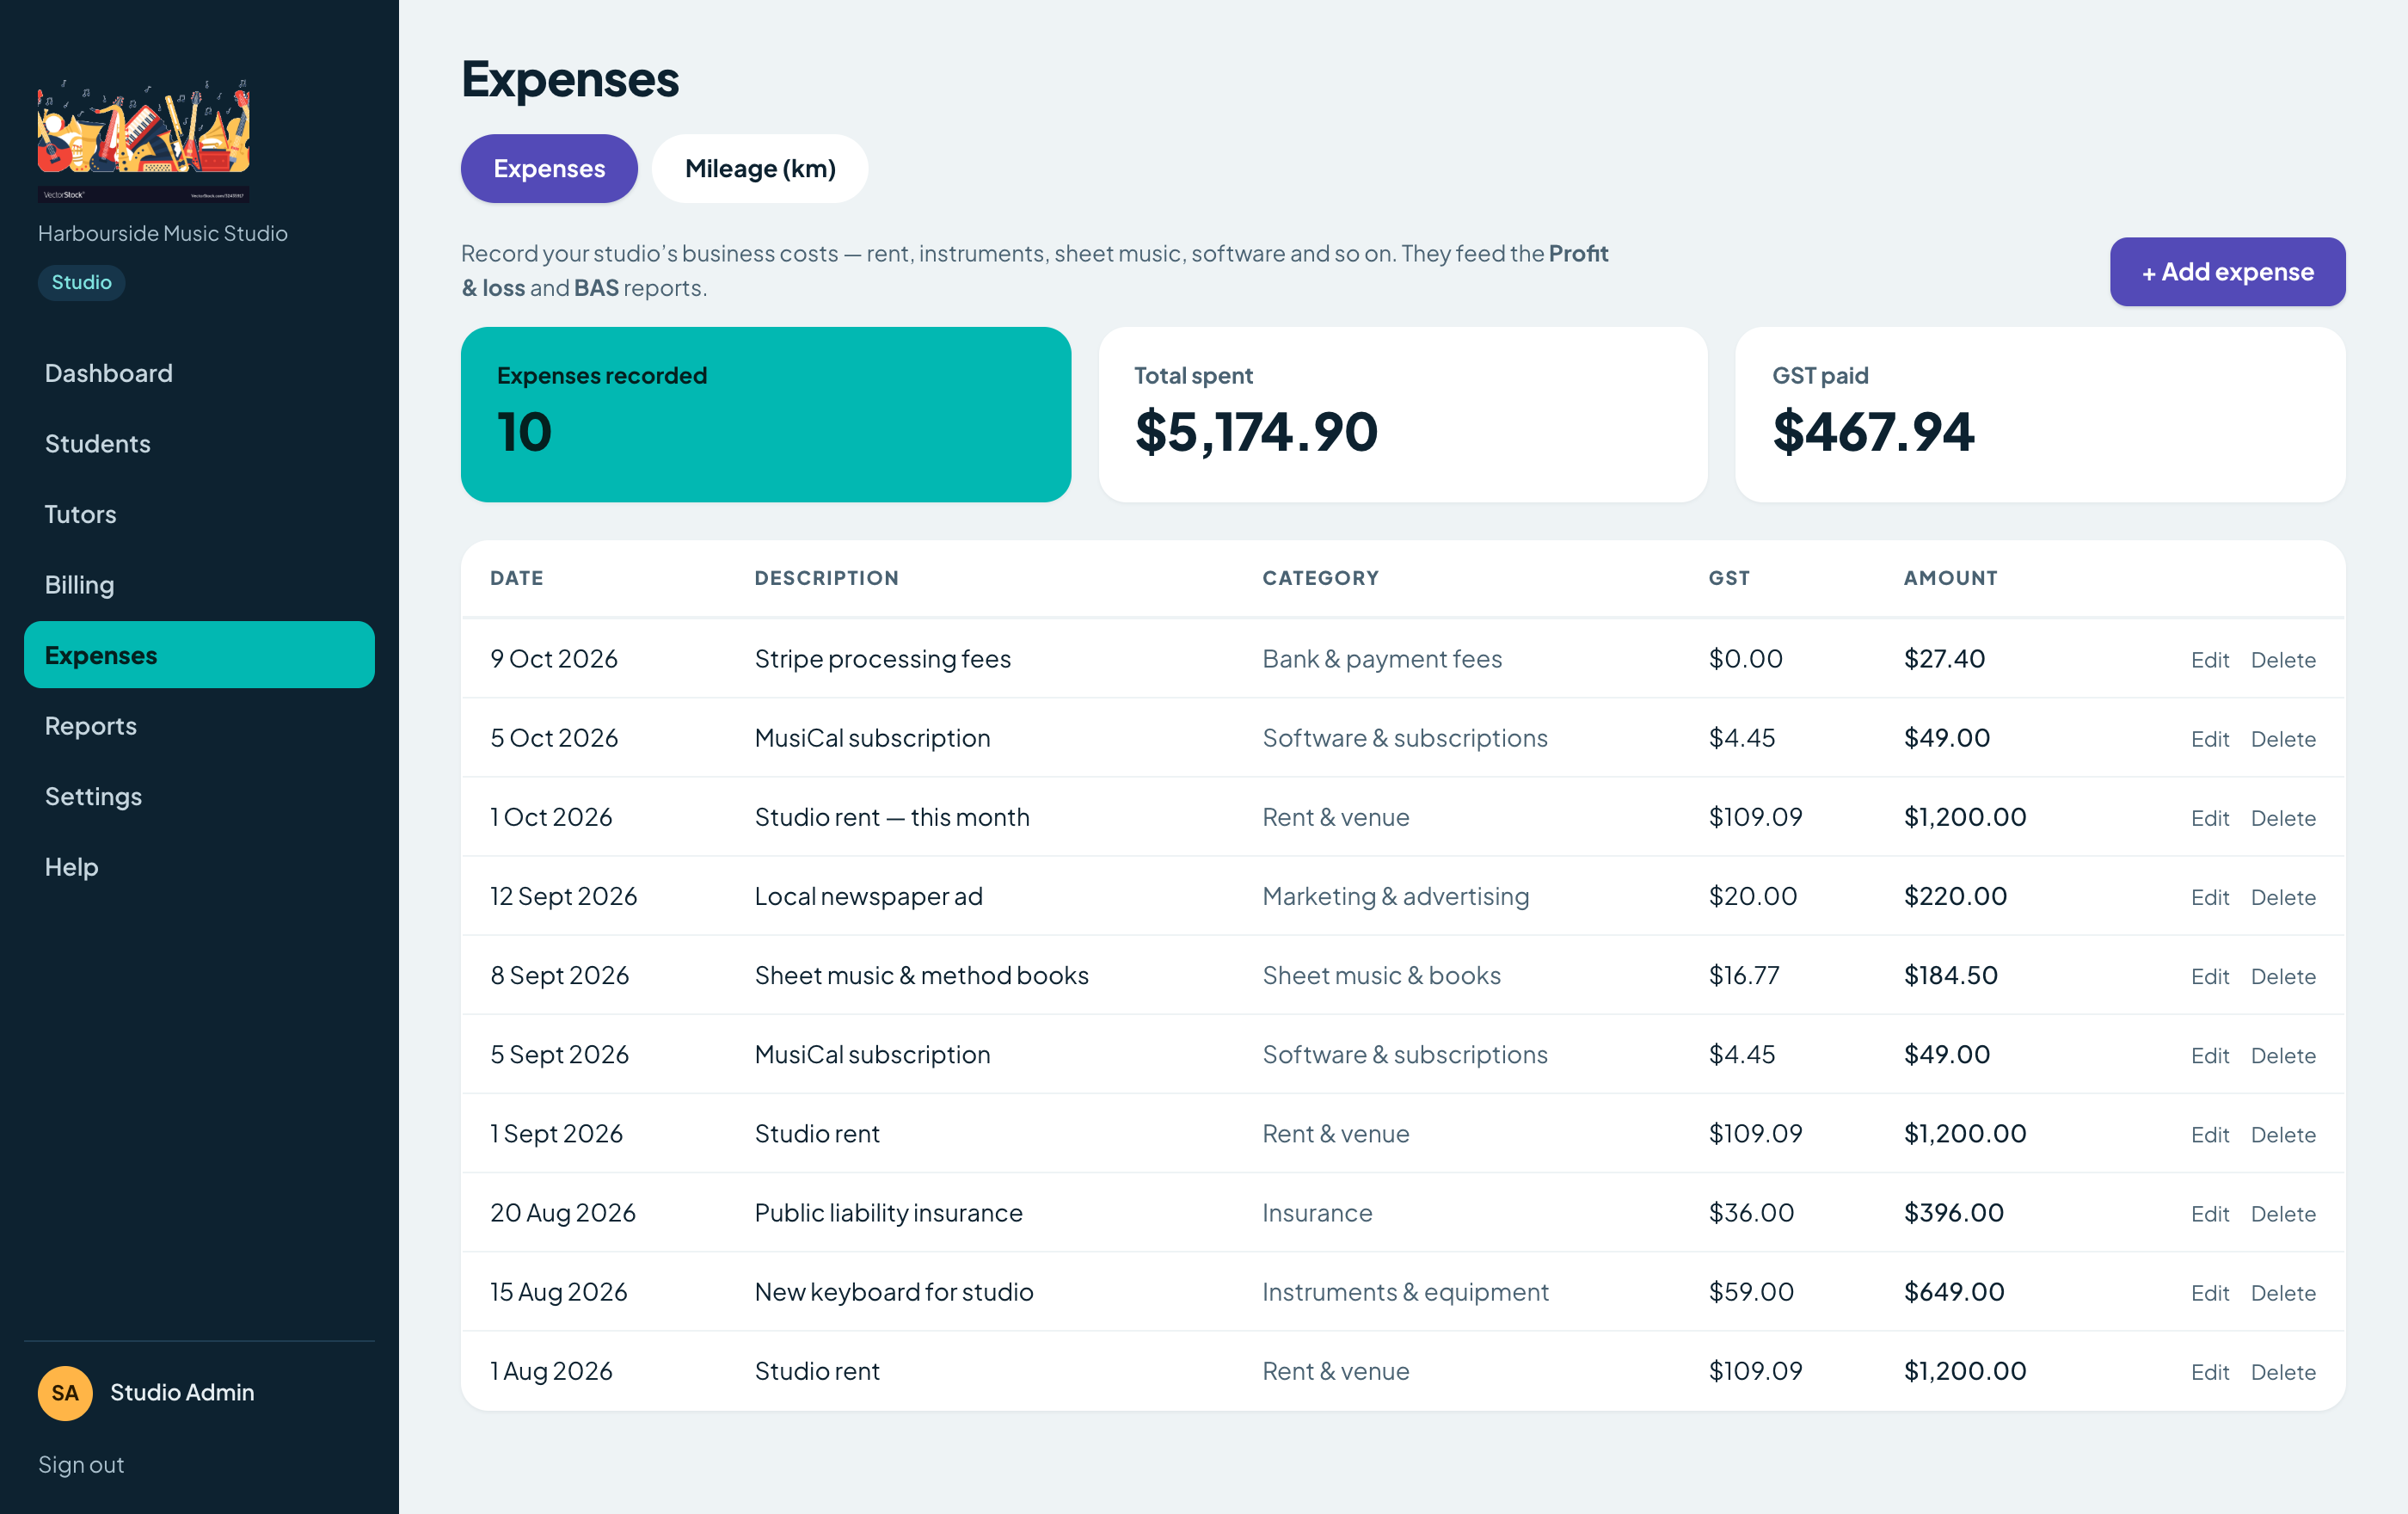This screenshot has height=1514, width=2408.
Task: Edit New keyboard for studio expense
Action: [2209, 1293]
